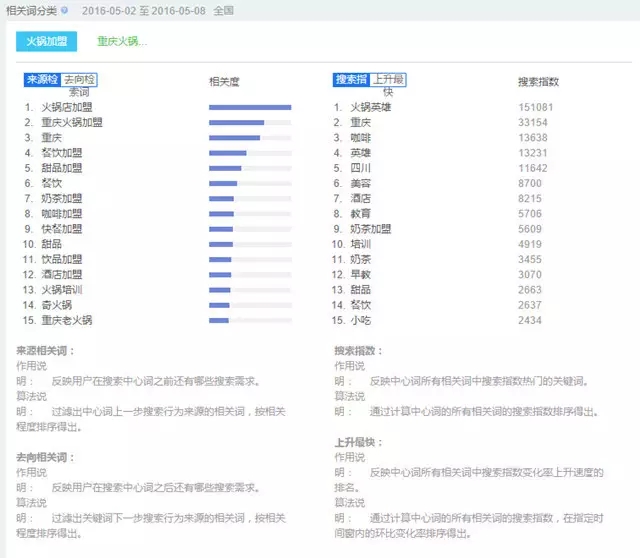Click the help icon beside 相关词分类
This screenshot has width=640, height=558.
(65, 10)
